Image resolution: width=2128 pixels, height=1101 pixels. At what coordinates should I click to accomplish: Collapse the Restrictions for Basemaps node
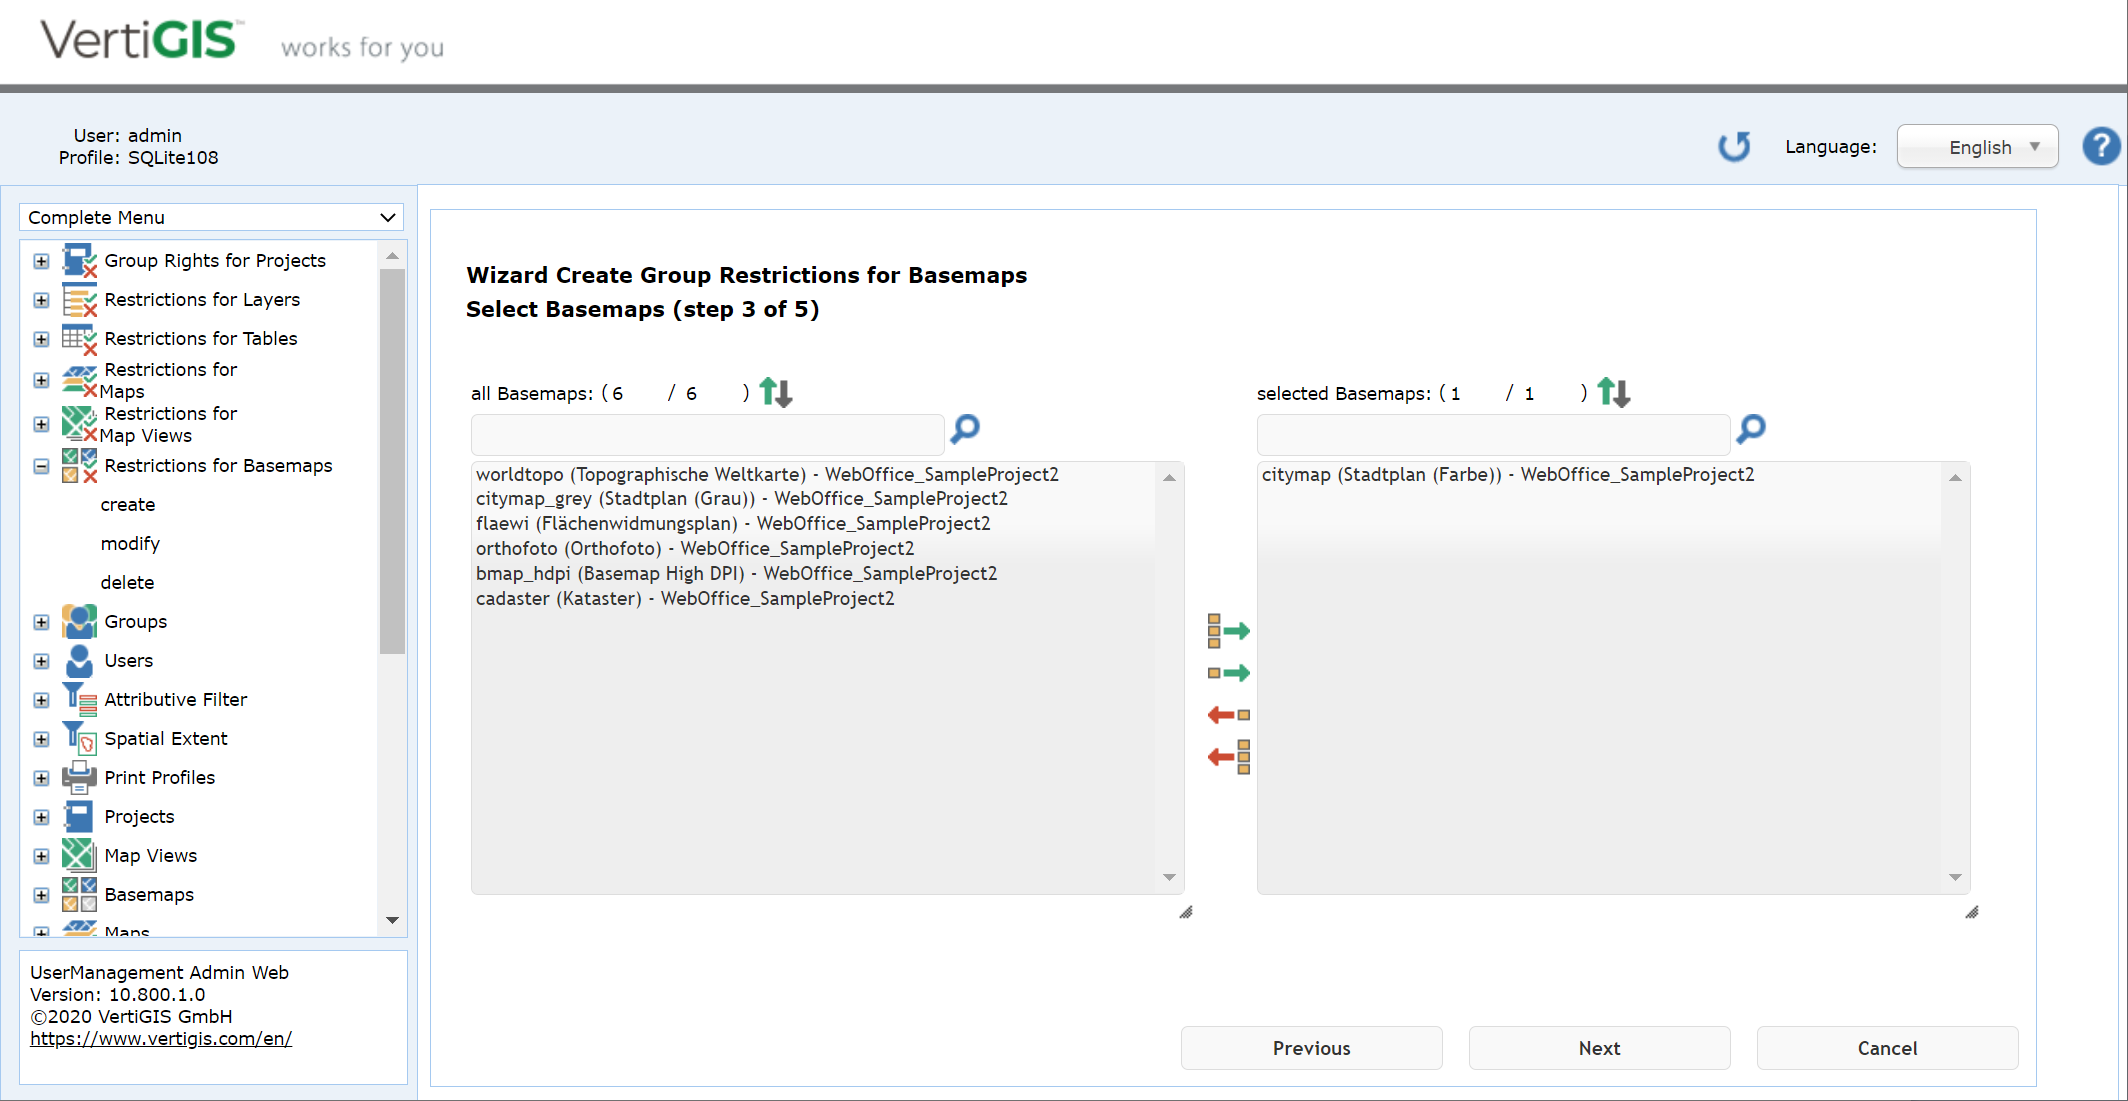click(41, 466)
